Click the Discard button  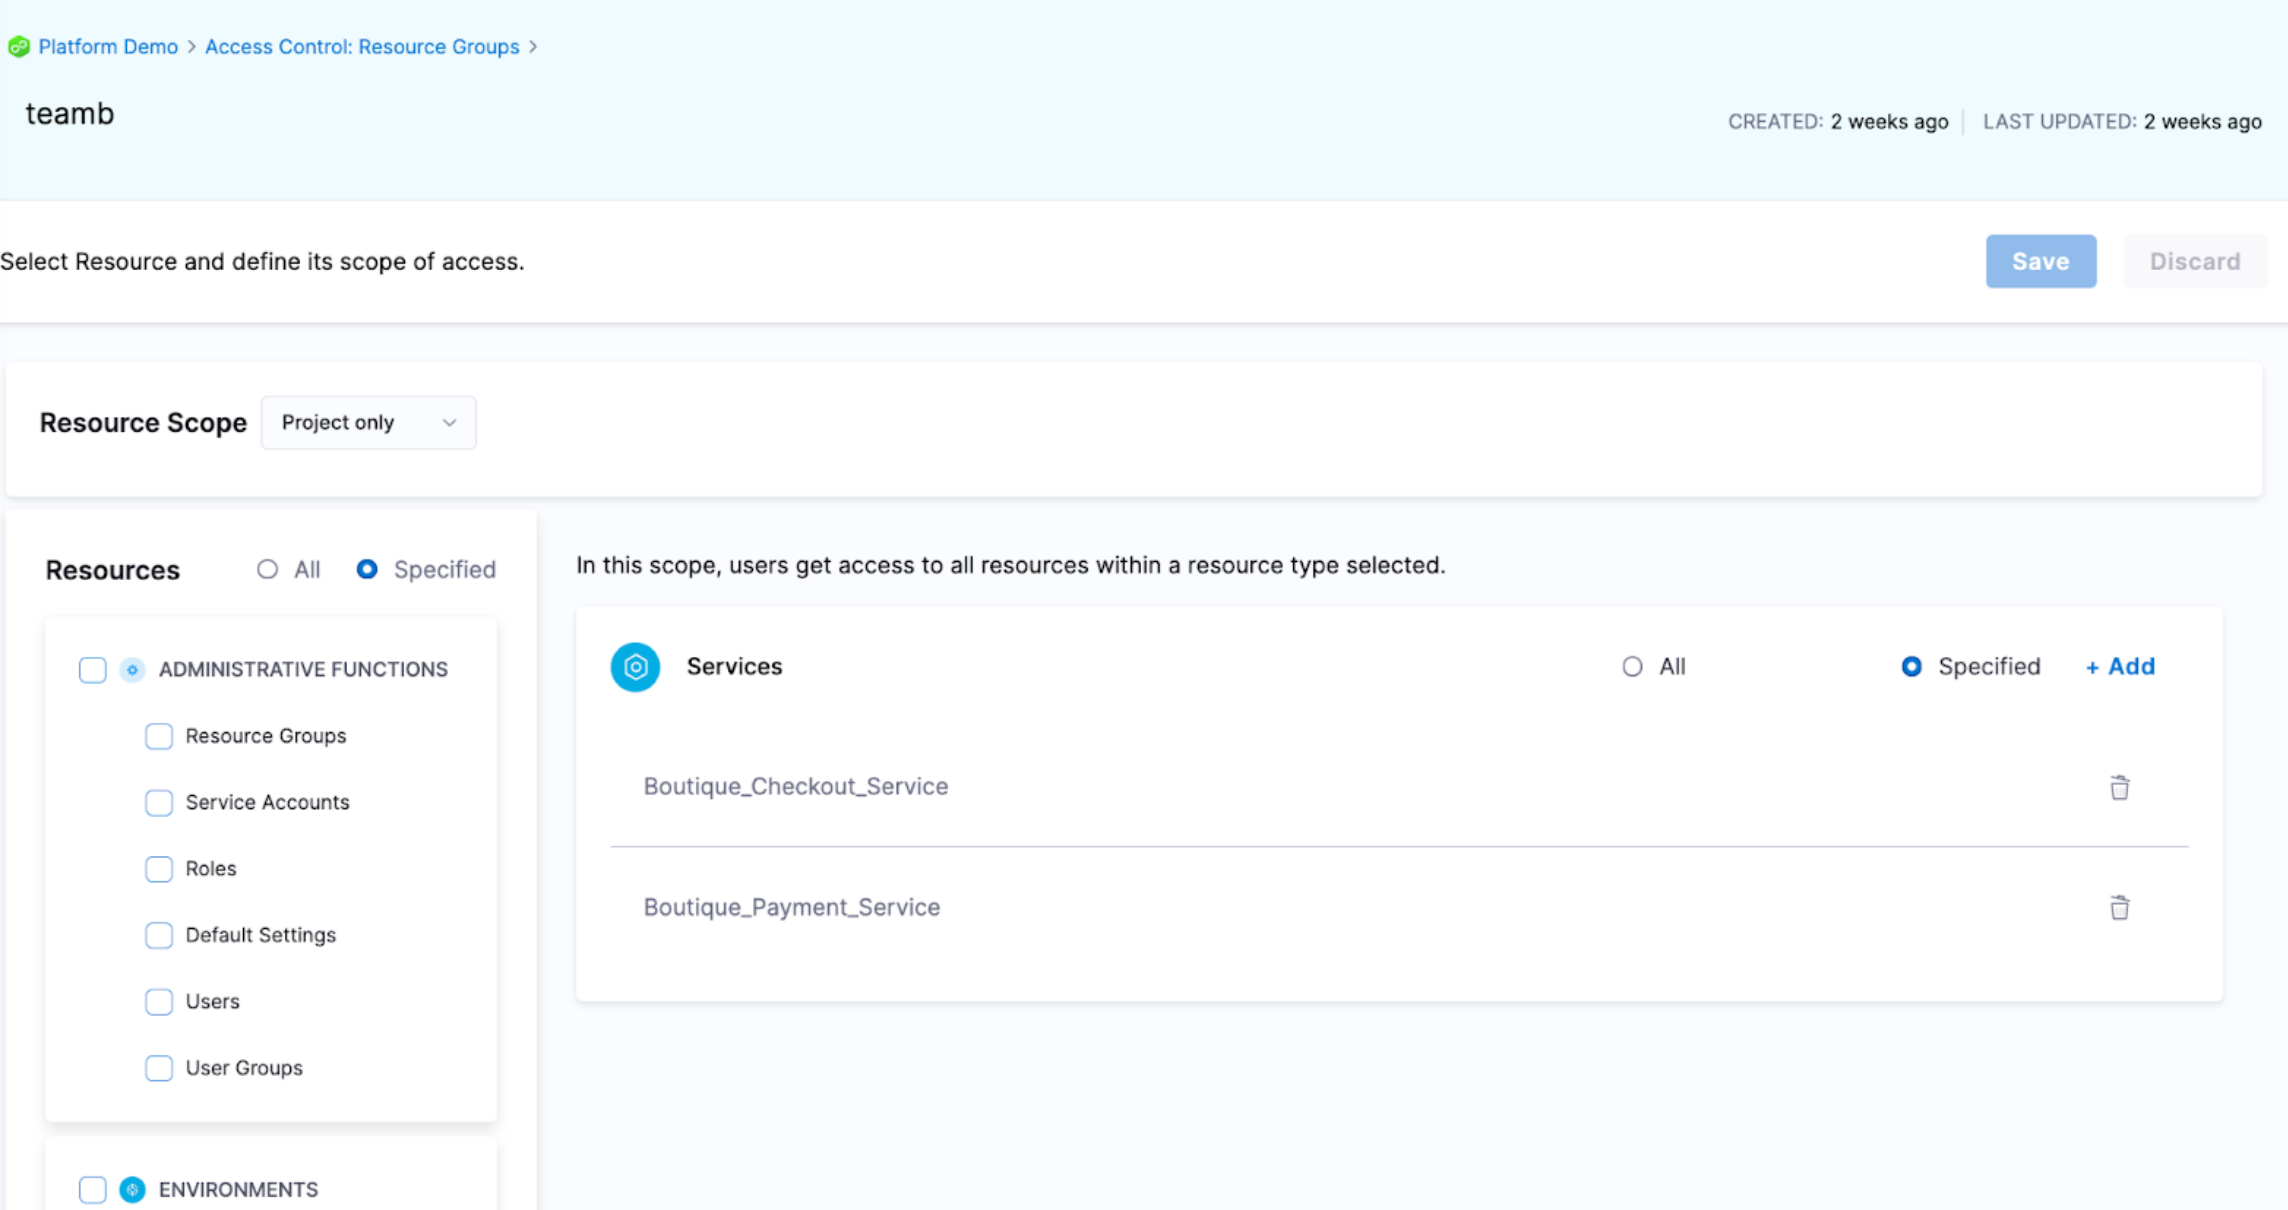pos(2194,262)
